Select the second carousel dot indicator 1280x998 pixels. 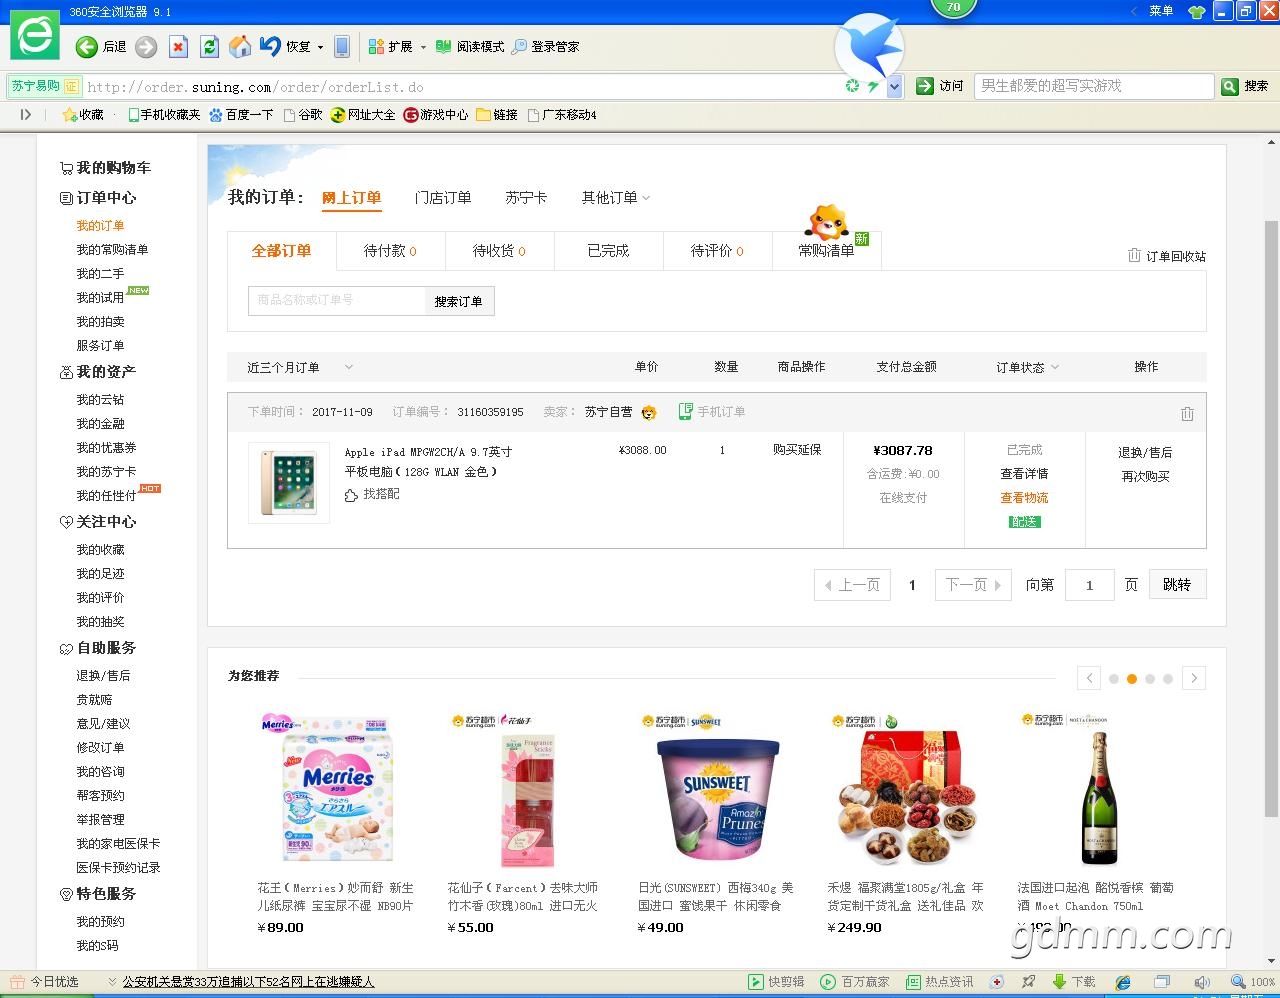[x=1132, y=679]
